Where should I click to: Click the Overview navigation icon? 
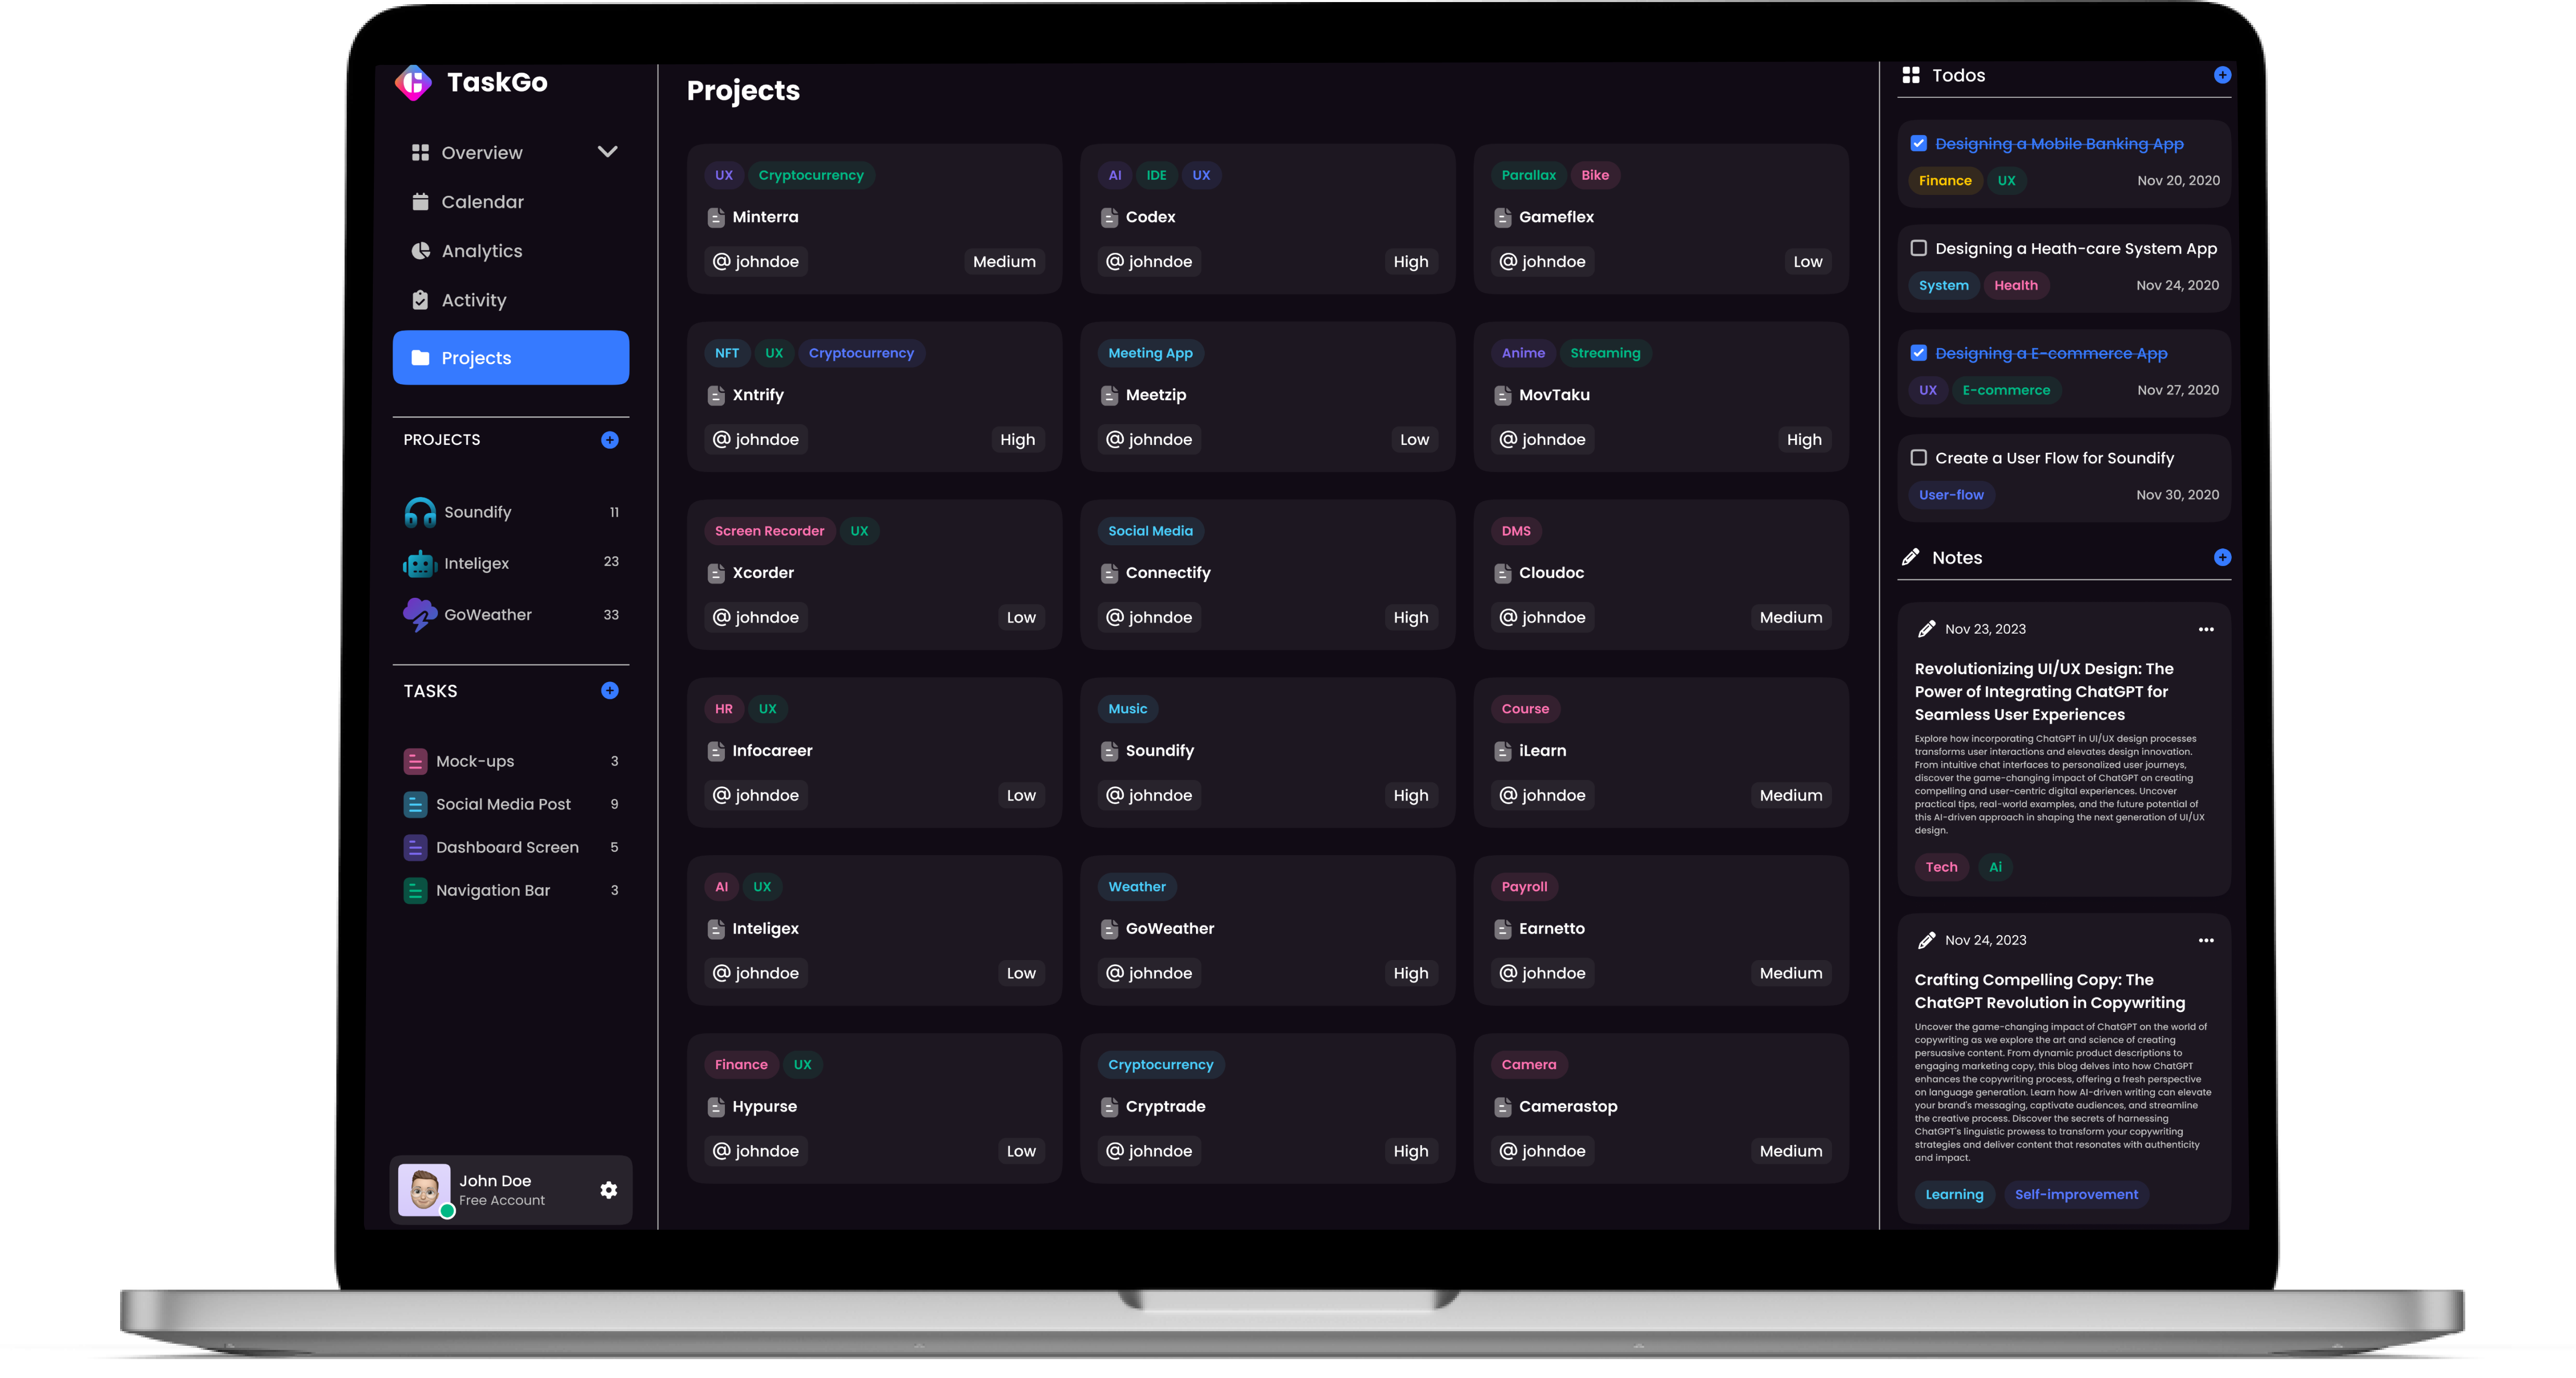click(x=421, y=152)
